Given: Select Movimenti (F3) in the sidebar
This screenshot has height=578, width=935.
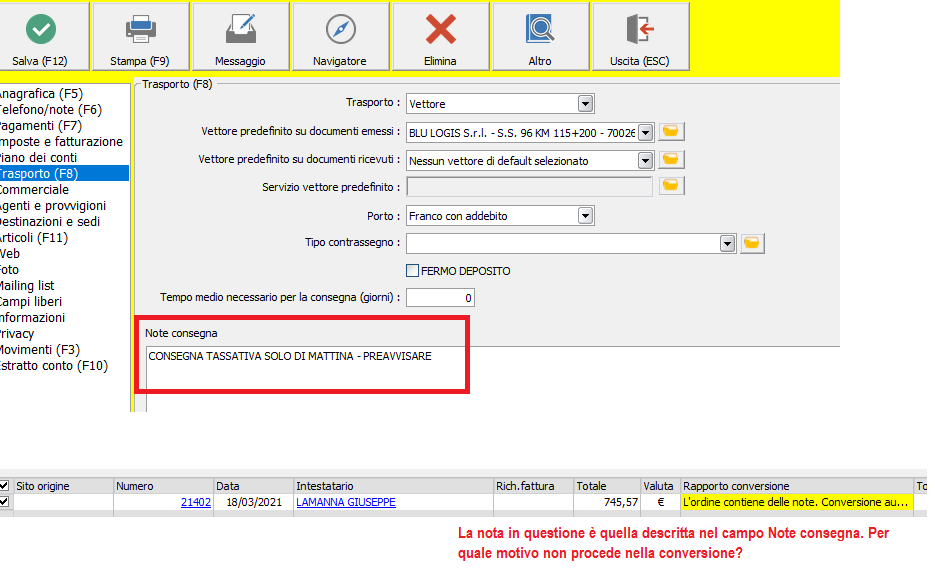Looking at the screenshot, I should tap(39, 350).
